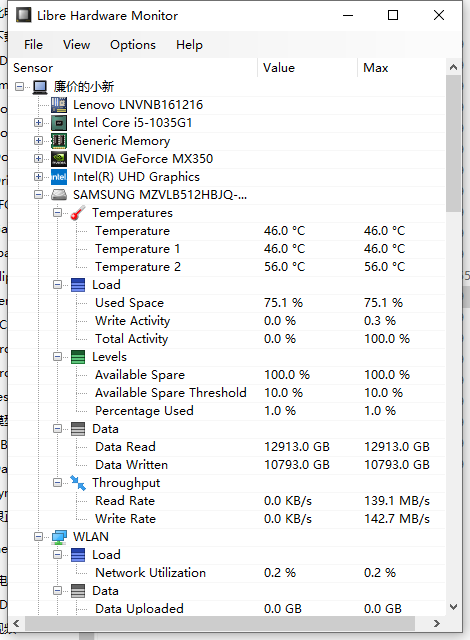Image resolution: width=470 pixels, height=640 pixels.
Task: Click the computer icon beside 廉价的小新
Action: 40,87
